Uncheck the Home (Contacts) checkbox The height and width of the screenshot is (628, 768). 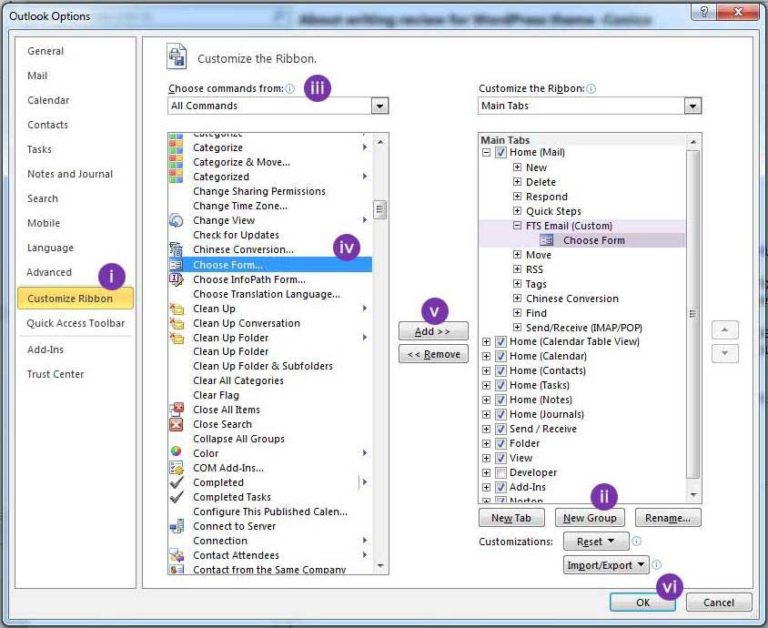tap(501, 371)
